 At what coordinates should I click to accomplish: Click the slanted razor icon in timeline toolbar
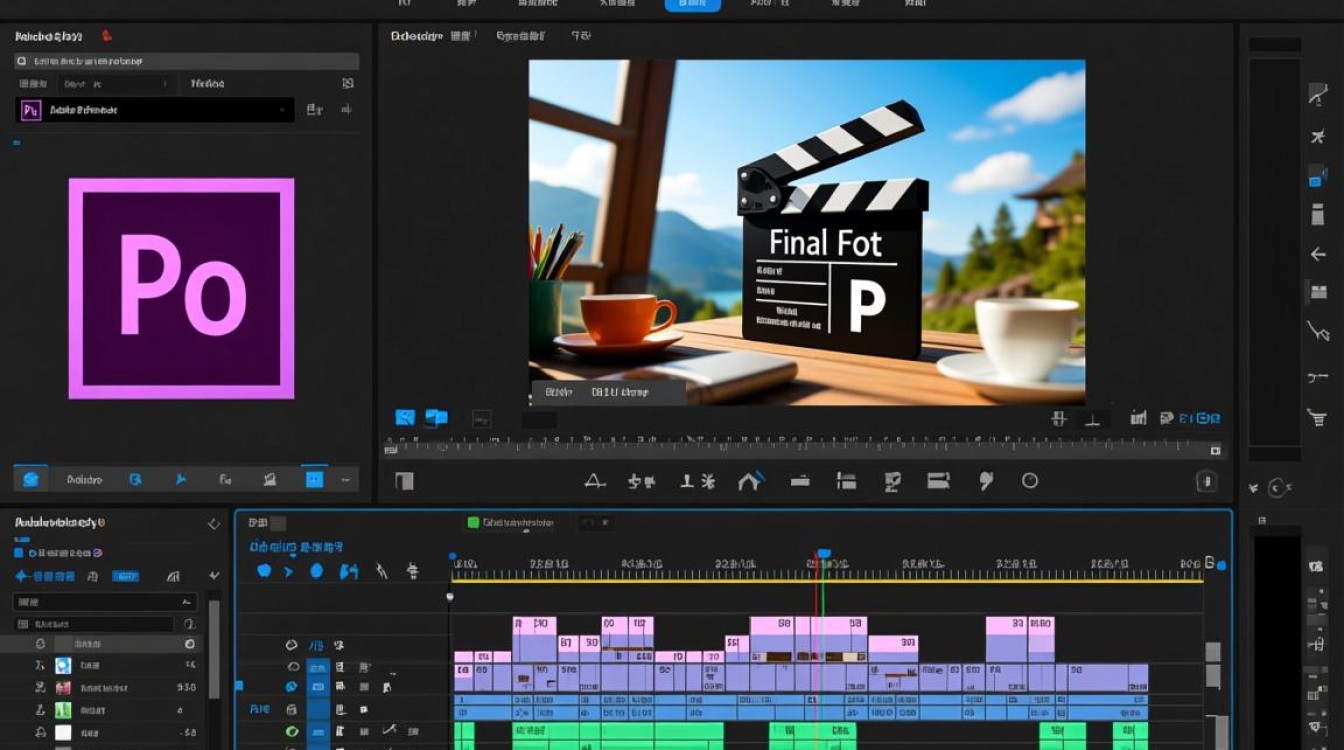coord(381,571)
